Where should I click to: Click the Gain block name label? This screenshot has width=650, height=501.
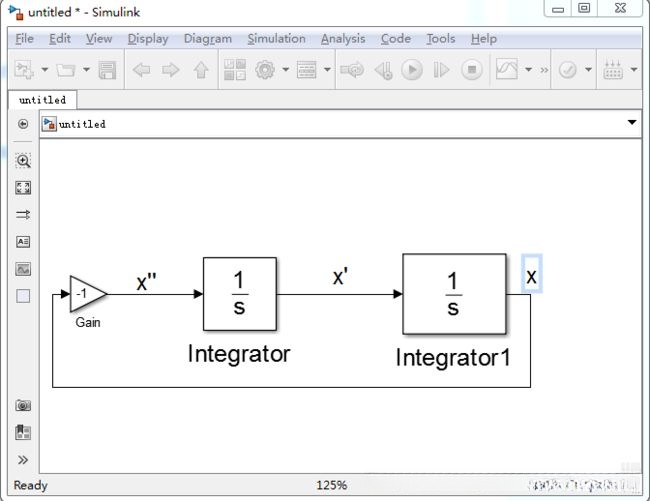tap(88, 322)
